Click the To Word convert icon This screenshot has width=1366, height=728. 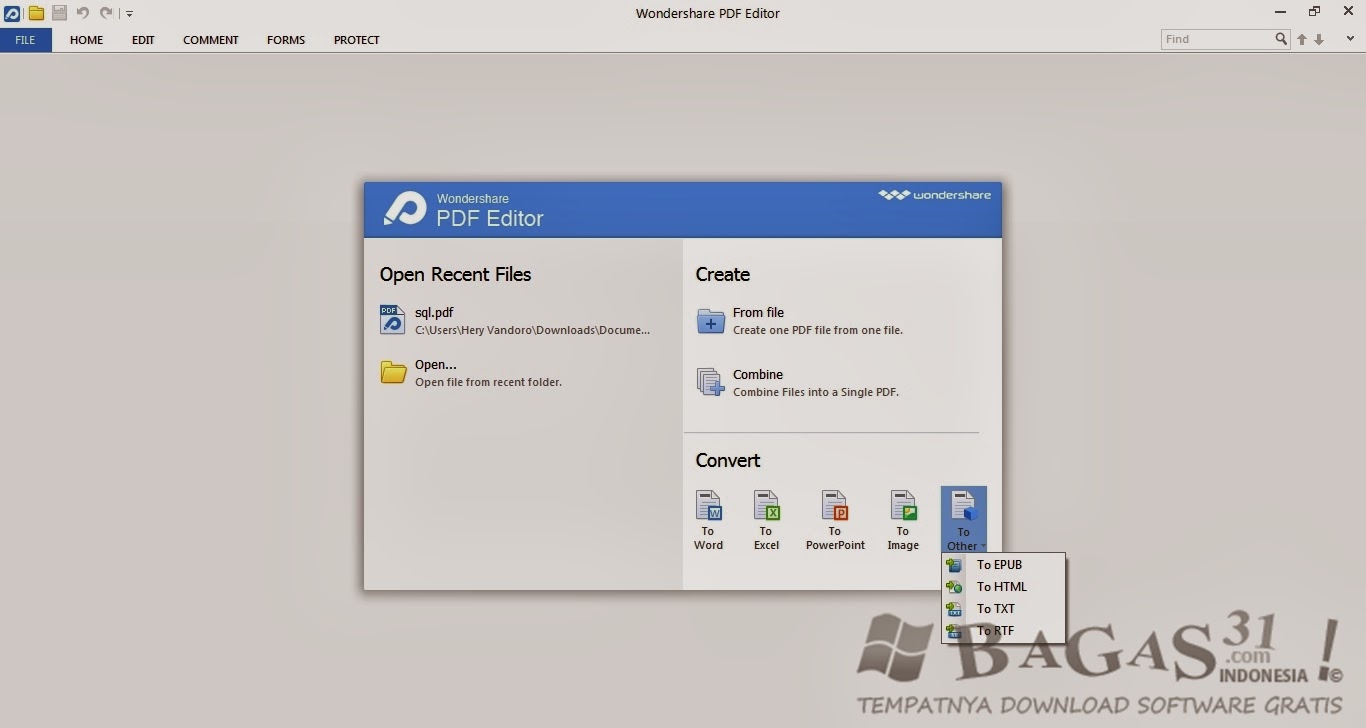pos(708,505)
